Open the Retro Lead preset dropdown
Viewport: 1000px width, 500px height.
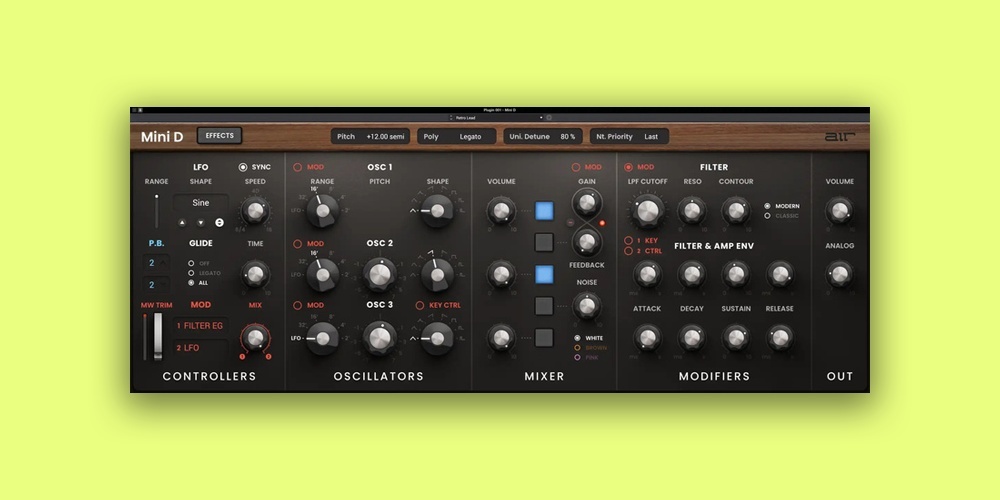click(x=497, y=118)
